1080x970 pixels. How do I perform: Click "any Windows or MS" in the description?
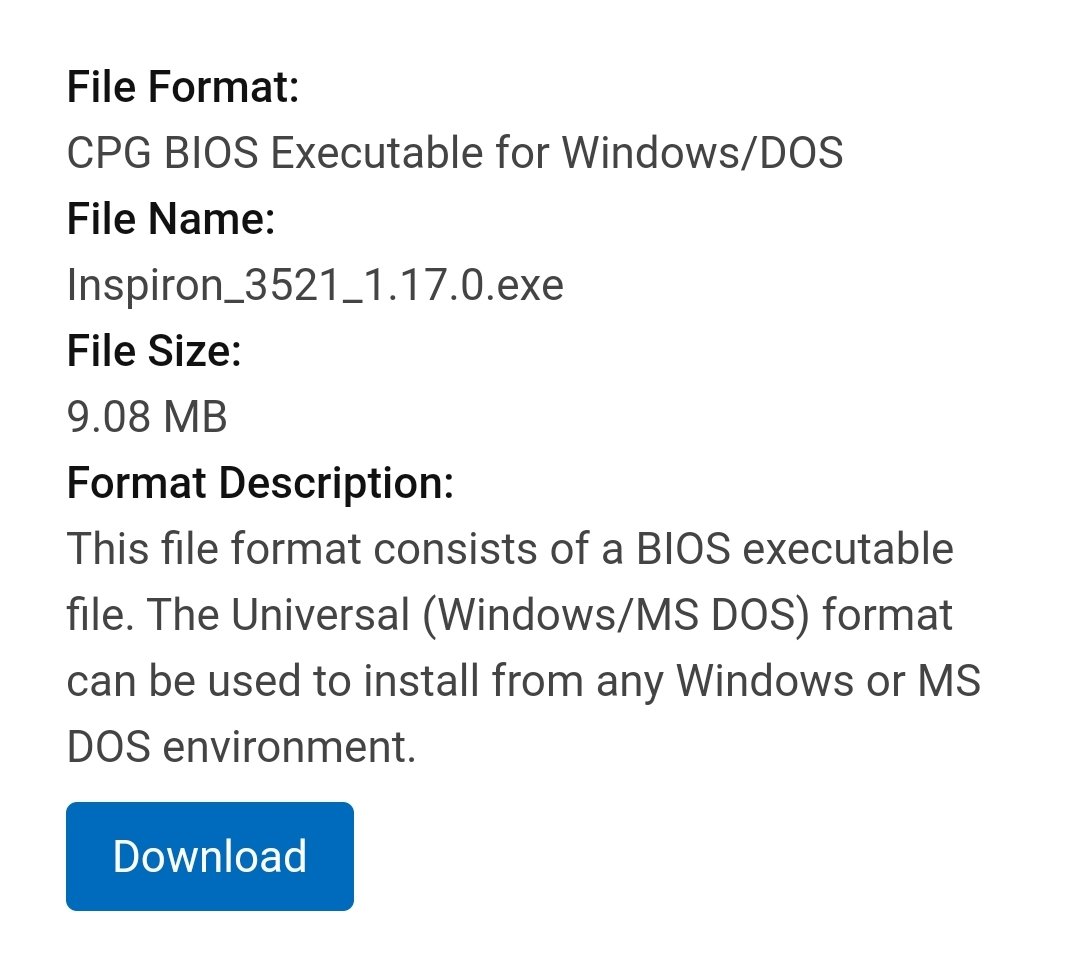pyautogui.click(x=788, y=681)
